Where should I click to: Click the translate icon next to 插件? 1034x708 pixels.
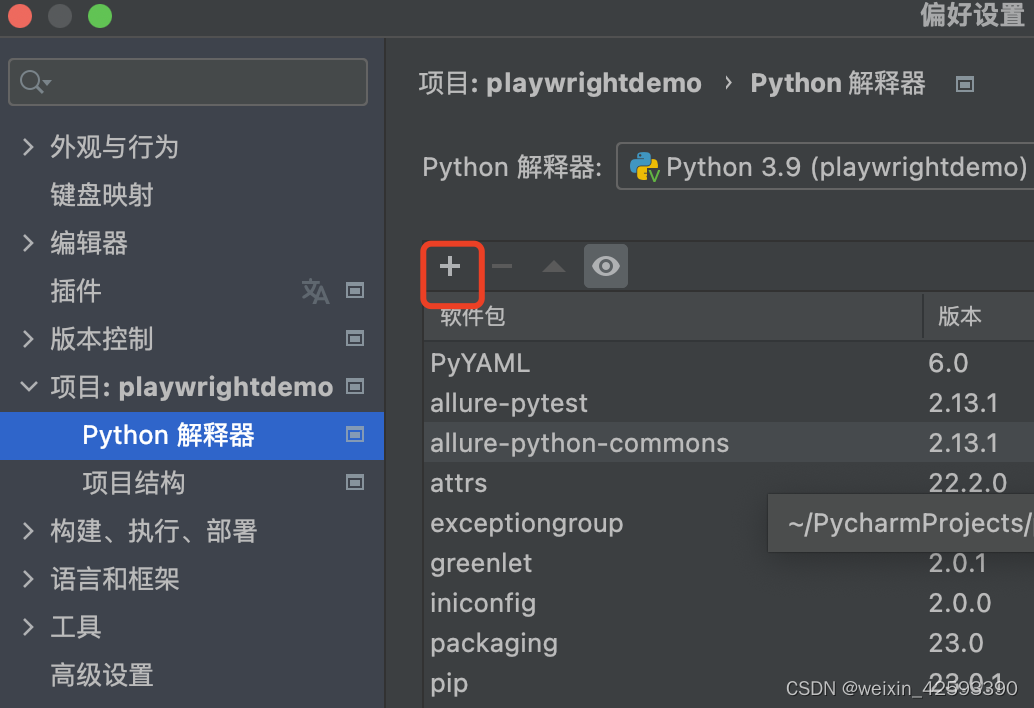[x=315, y=291]
